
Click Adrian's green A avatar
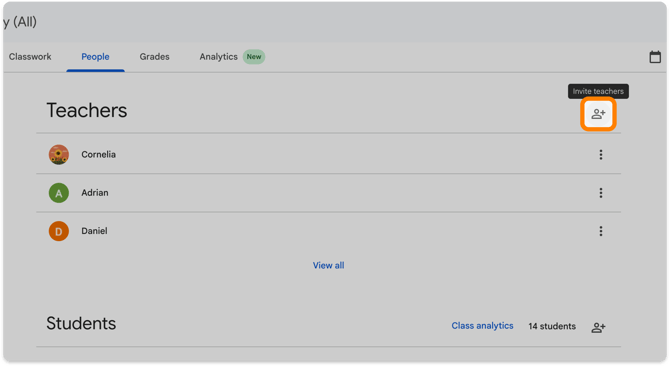pyautogui.click(x=59, y=193)
